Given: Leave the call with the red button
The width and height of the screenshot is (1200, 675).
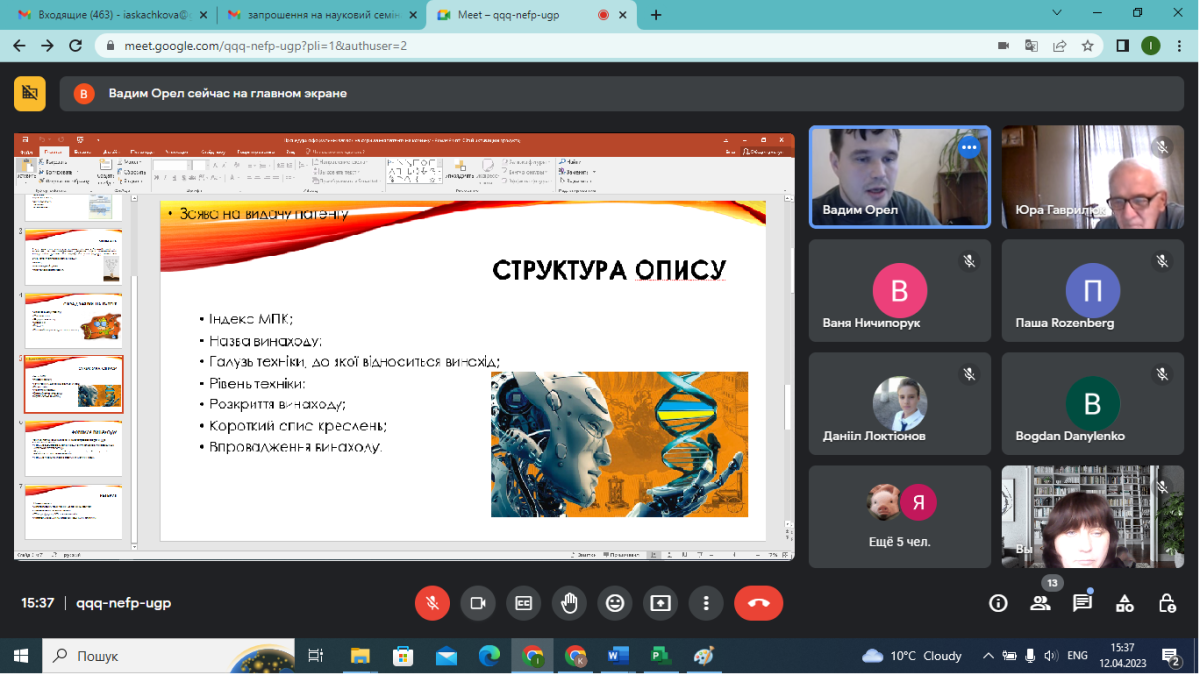Looking at the screenshot, I should coord(758,603).
